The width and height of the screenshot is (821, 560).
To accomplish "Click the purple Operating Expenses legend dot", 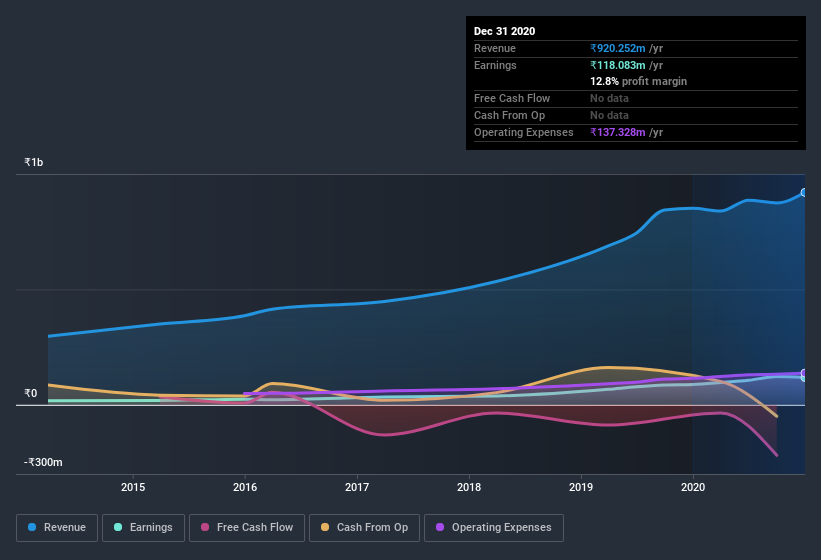I will coord(440,527).
